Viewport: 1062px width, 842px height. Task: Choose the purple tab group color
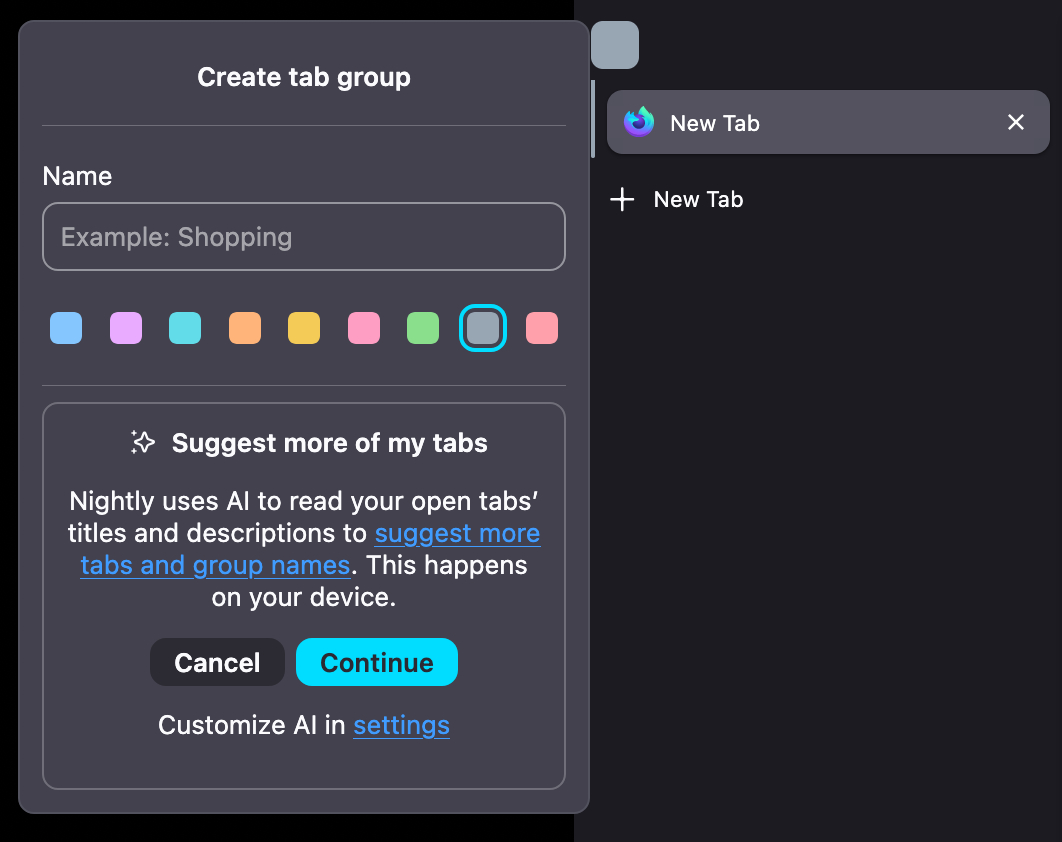126,328
